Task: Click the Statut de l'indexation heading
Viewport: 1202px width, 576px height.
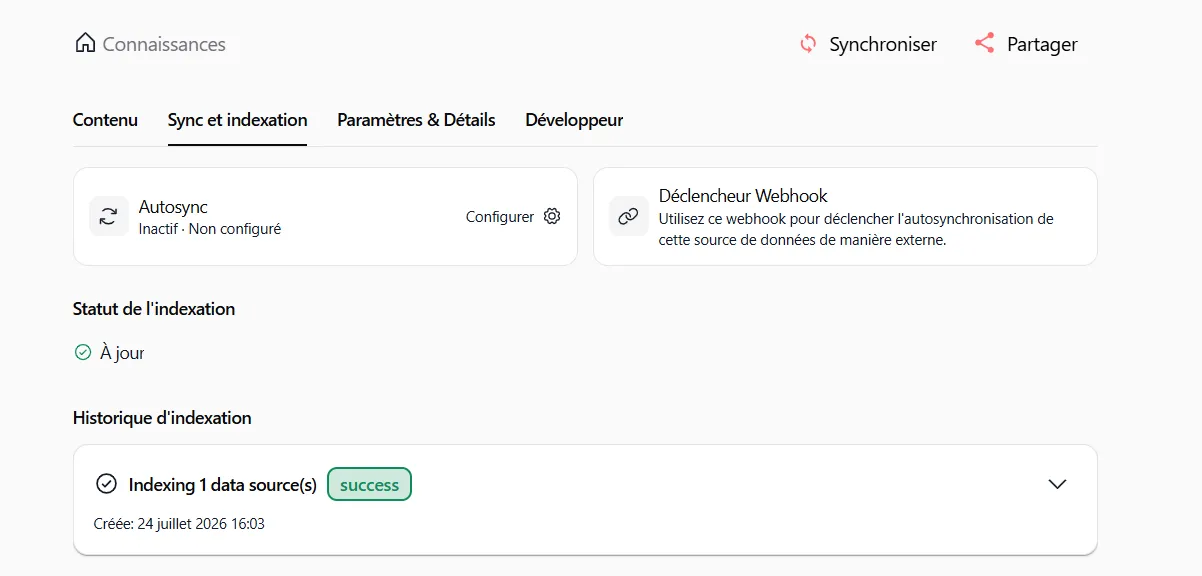Action: tap(154, 309)
